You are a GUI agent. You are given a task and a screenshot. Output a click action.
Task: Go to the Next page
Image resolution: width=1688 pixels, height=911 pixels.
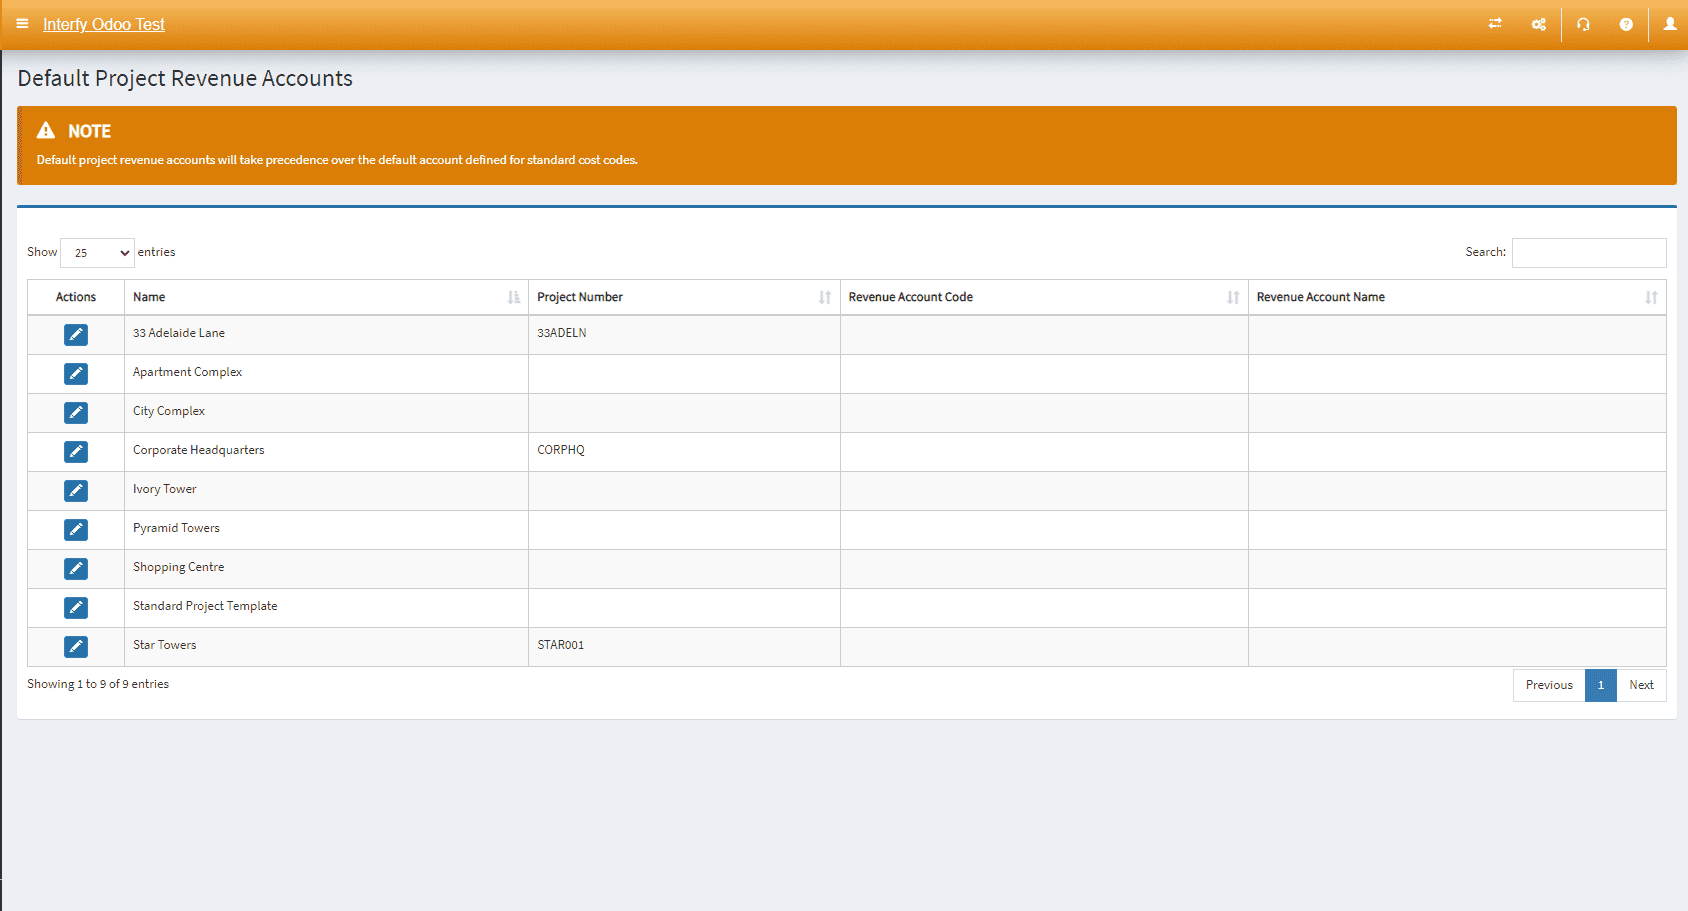click(x=1640, y=685)
